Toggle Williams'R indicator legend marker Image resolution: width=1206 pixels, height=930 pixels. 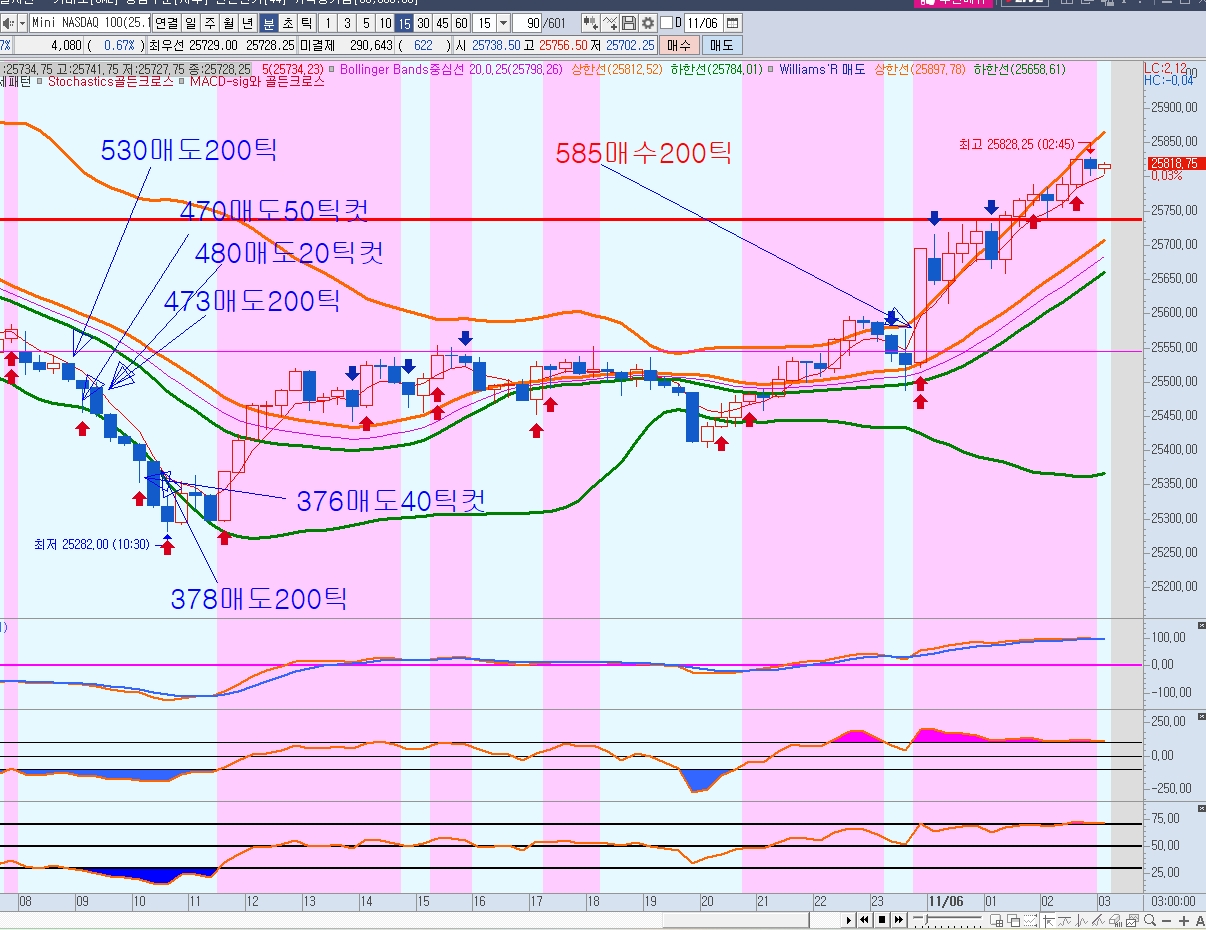[x=773, y=70]
